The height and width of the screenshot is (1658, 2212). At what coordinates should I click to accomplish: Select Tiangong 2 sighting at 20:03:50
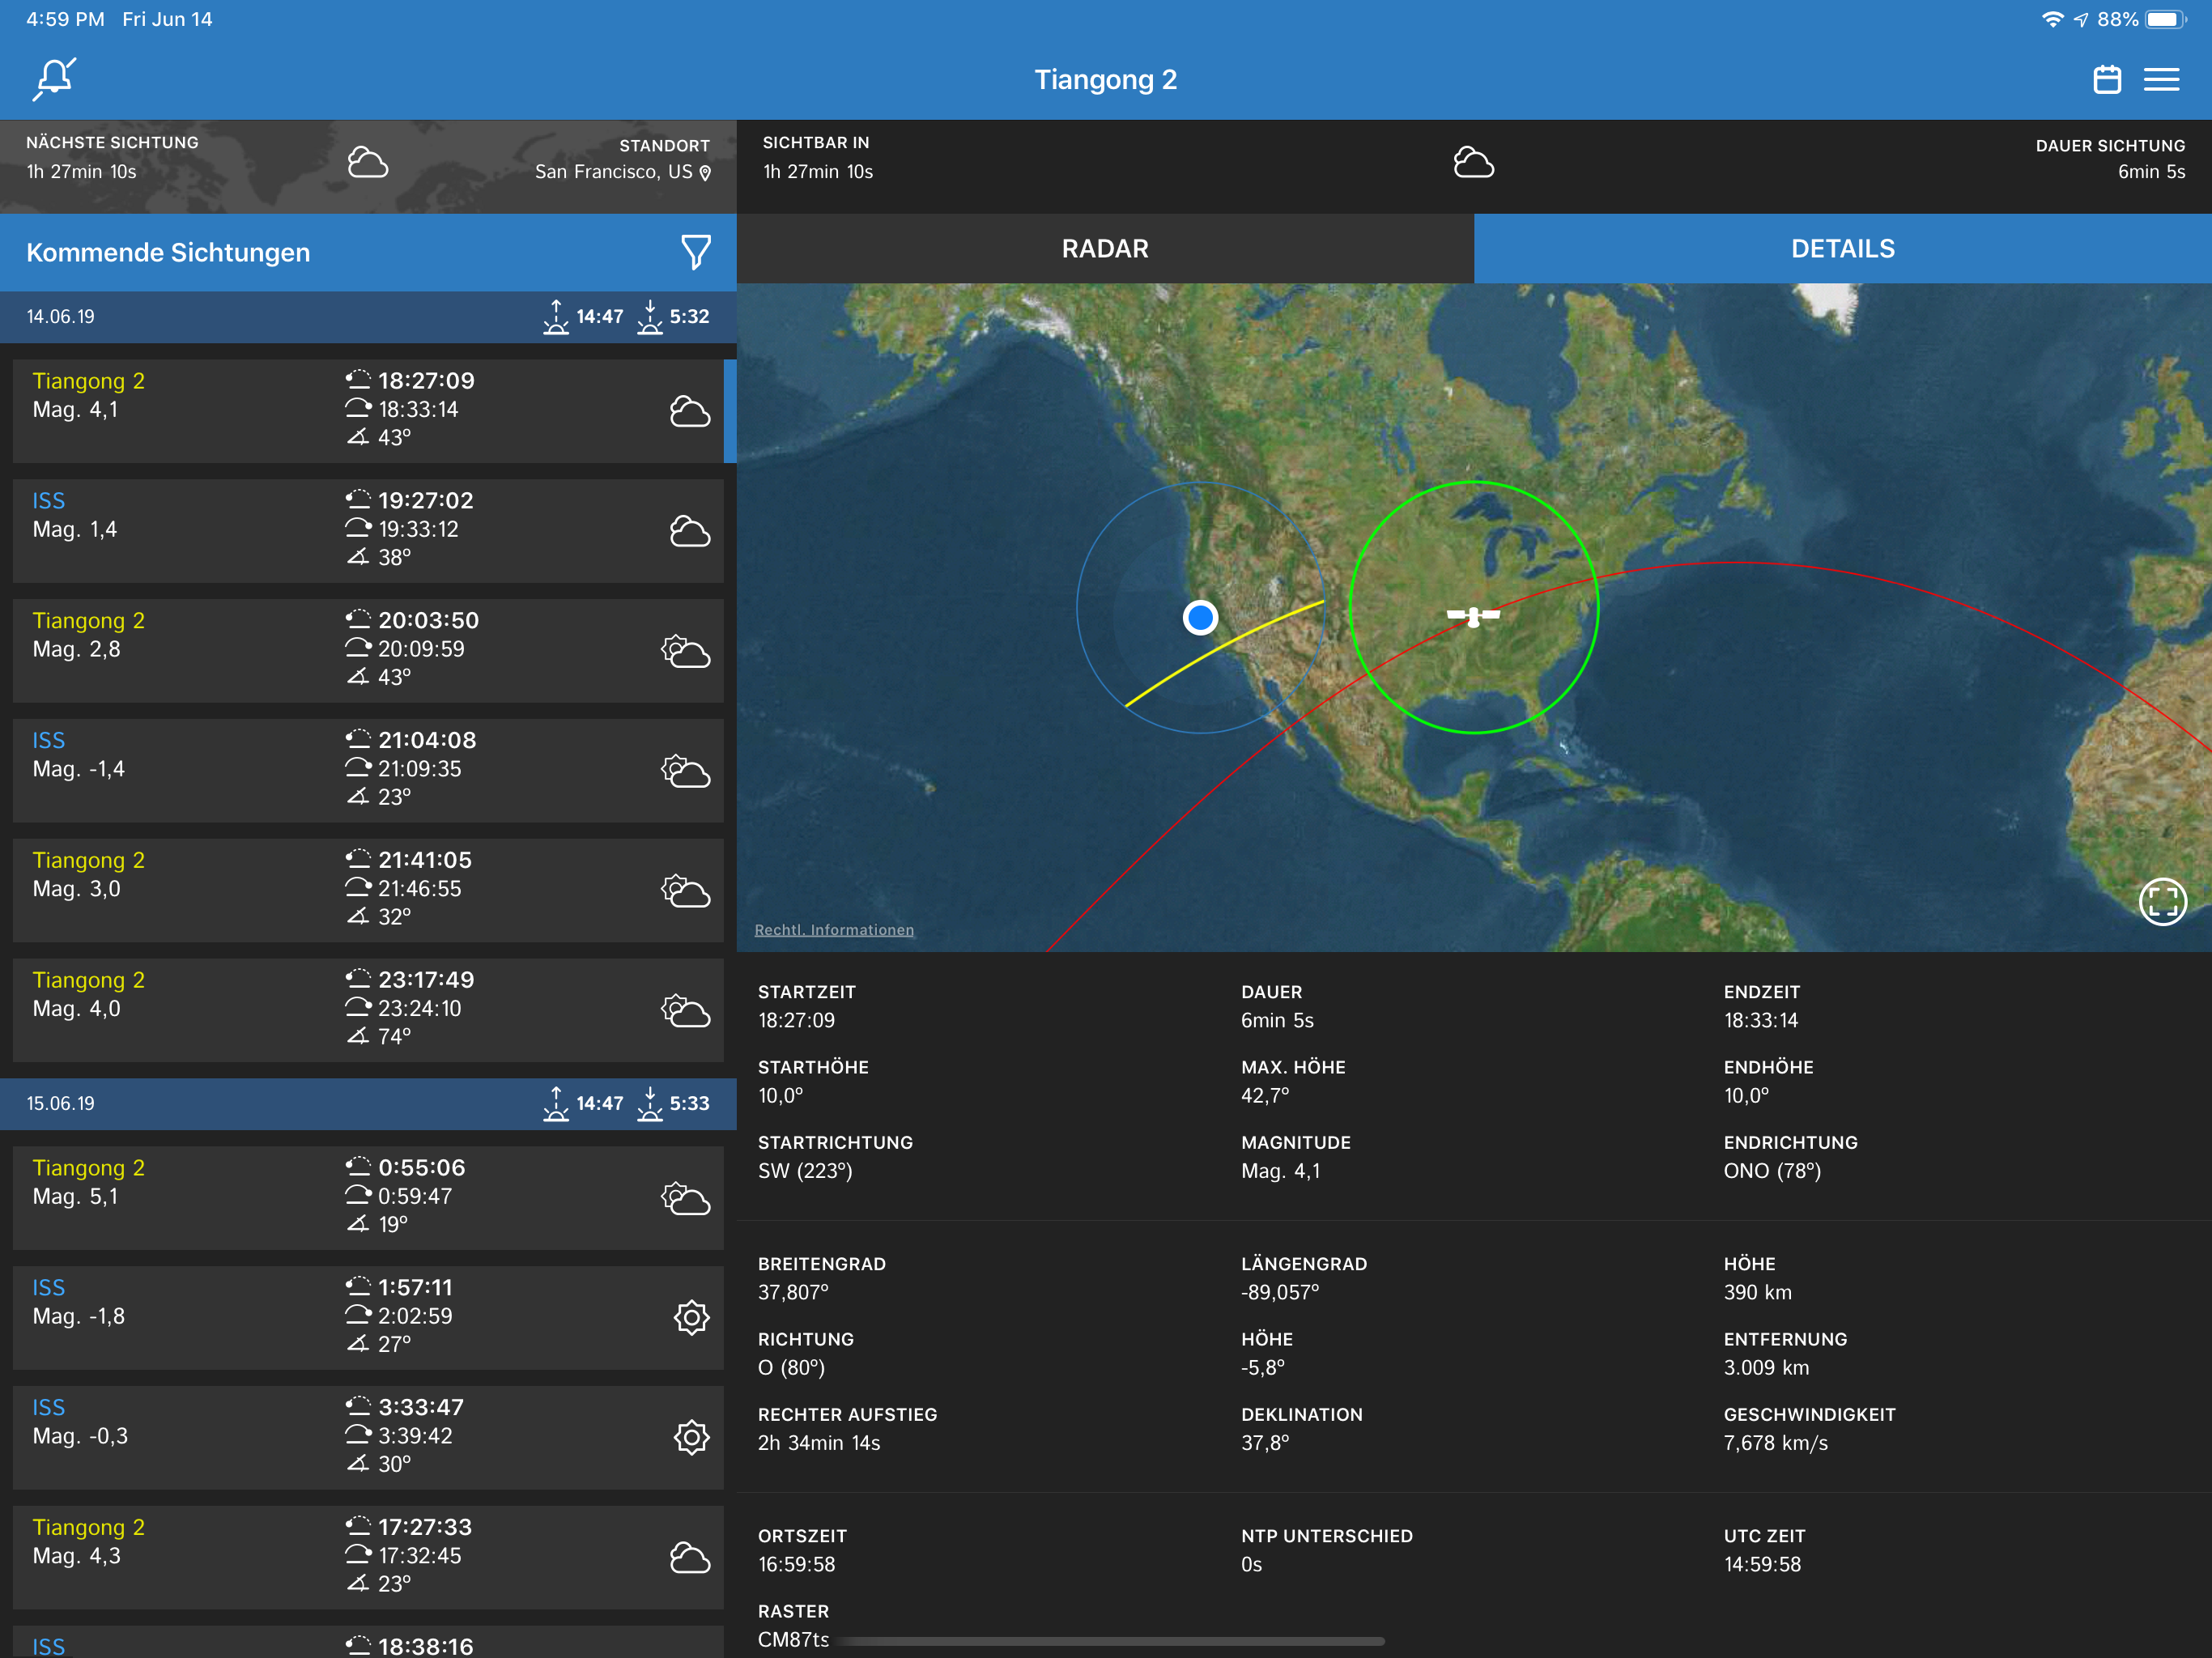(368, 651)
